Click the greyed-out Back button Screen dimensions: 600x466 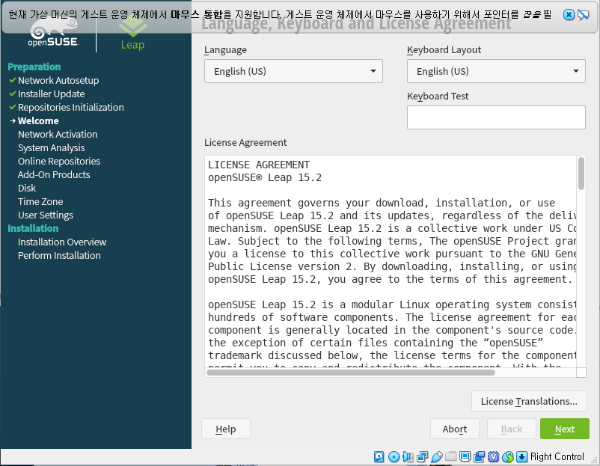pyautogui.click(x=511, y=429)
